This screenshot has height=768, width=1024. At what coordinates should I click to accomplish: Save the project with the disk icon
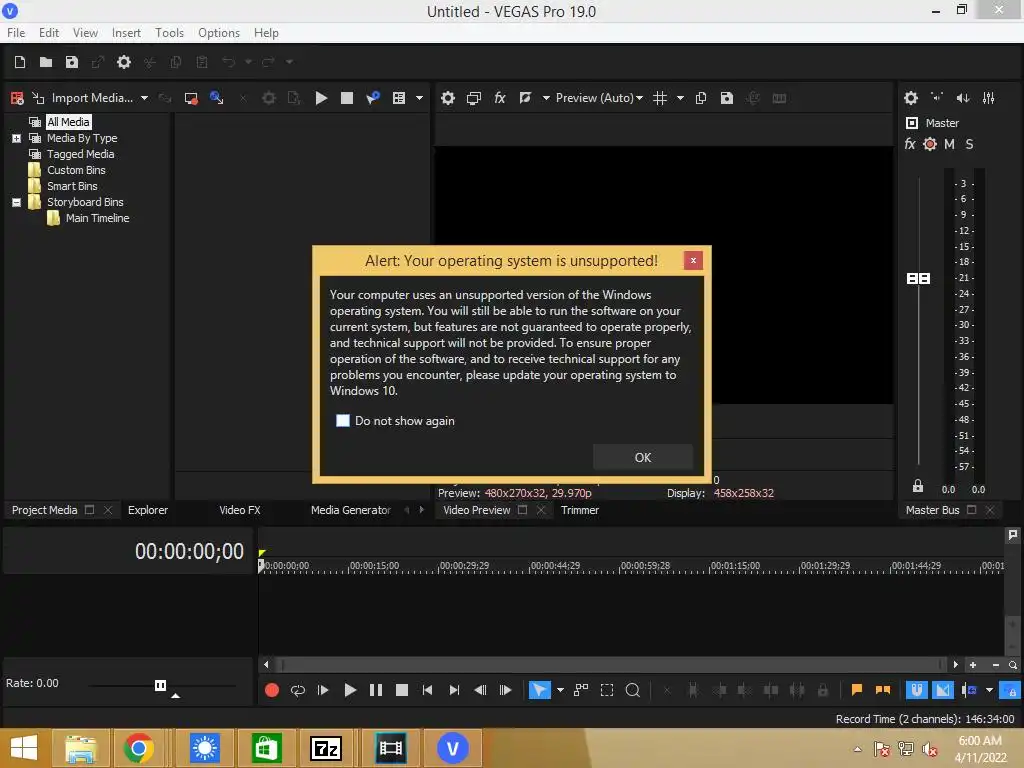(x=72, y=62)
